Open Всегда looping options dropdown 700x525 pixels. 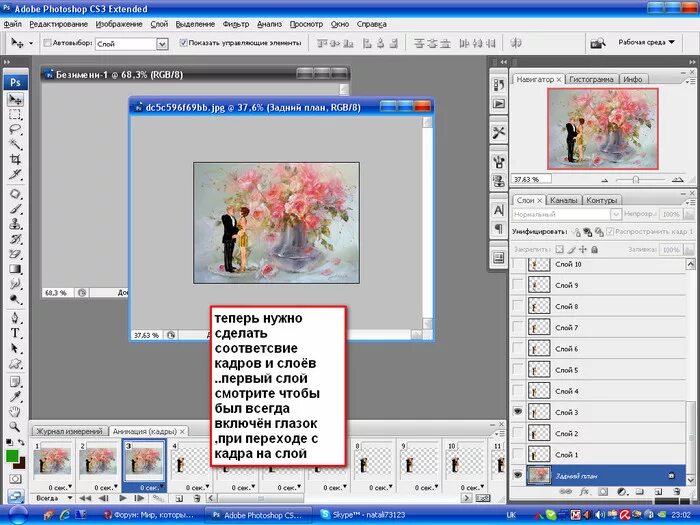pos(54,498)
